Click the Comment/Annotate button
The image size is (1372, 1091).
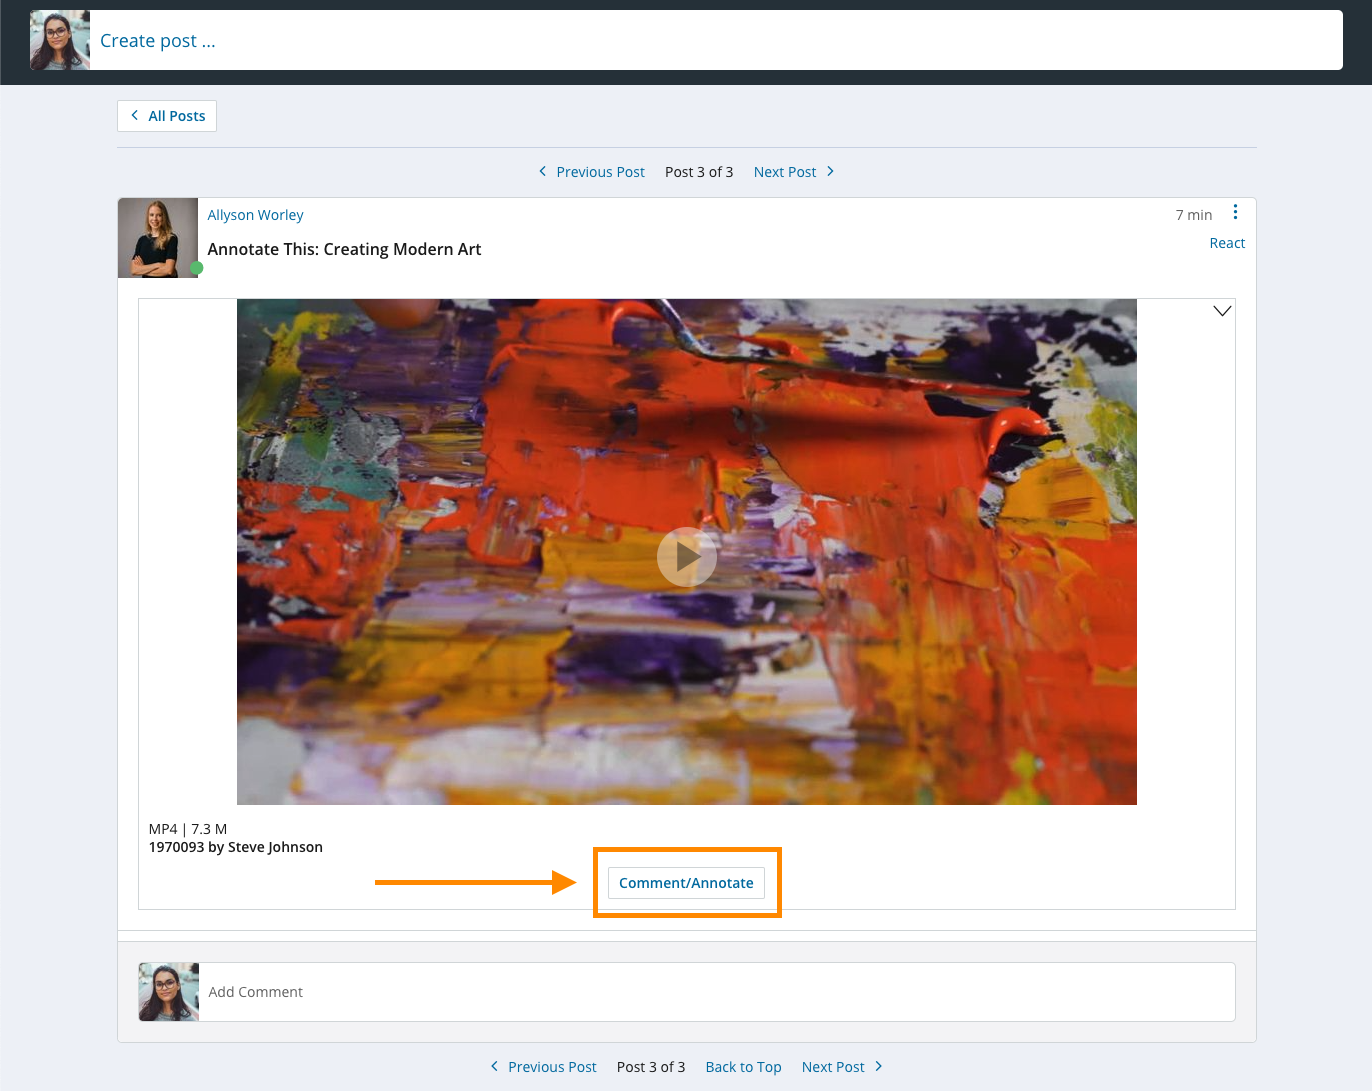[686, 883]
